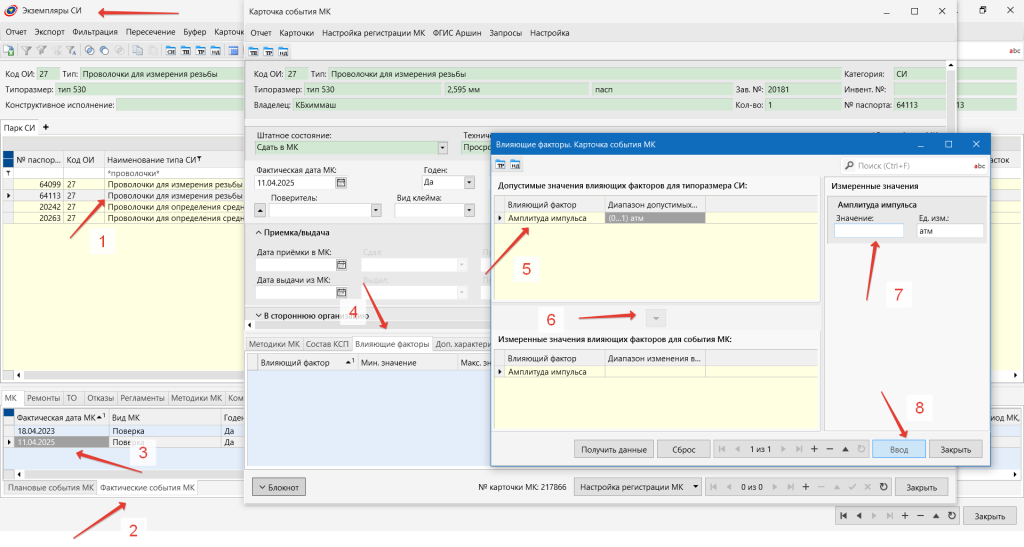Click Закрыть at bottom of Экземпляры СИ window
This screenshot has height=547, width=1024.
click(990, 516)
